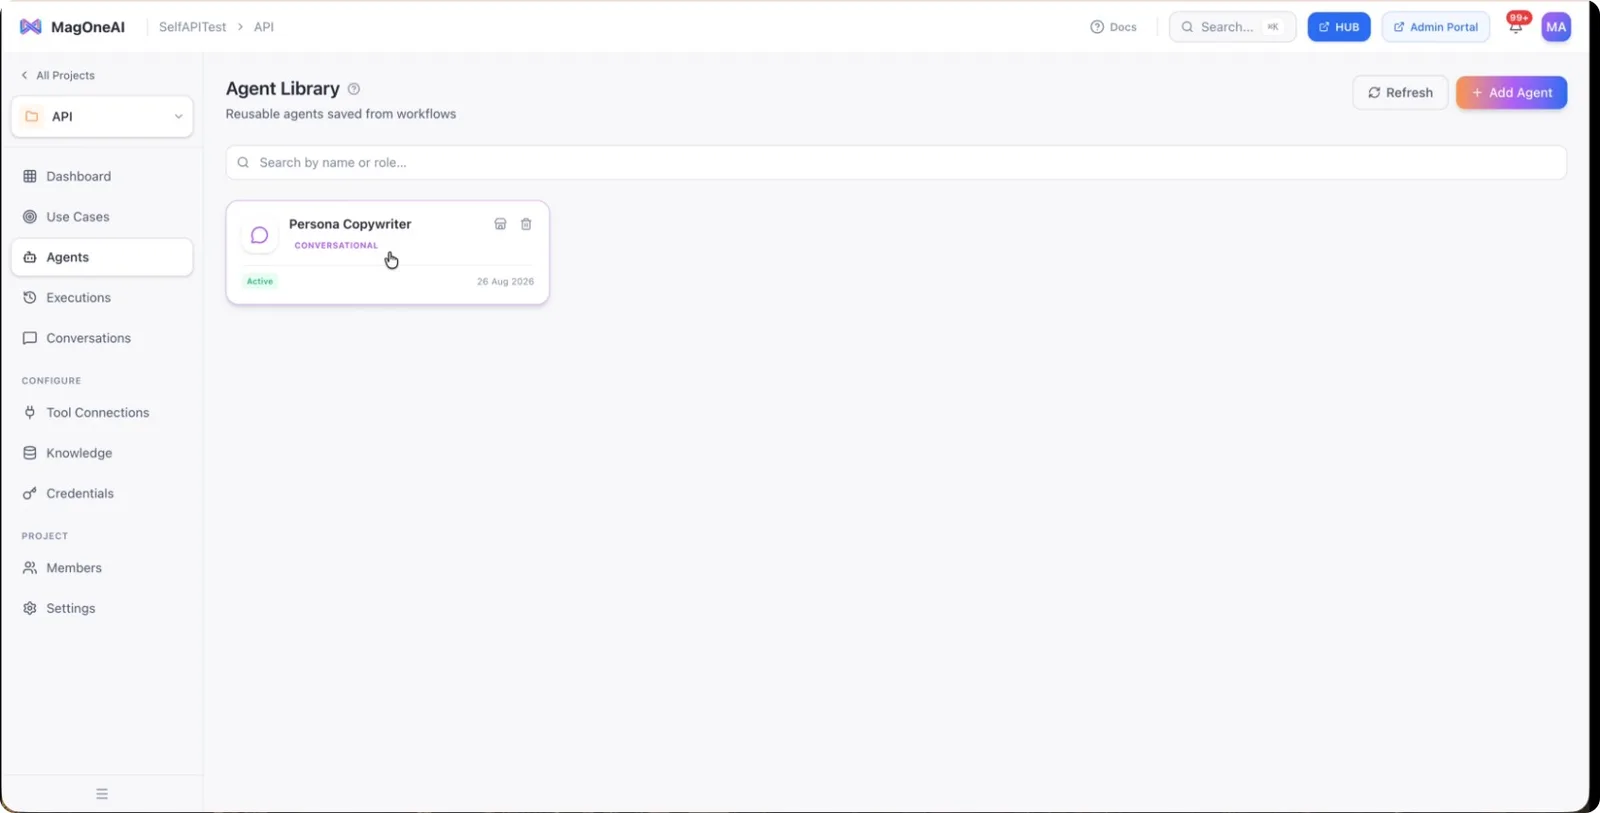The width and height of the screenshot is (1600, 813).
Task: Click the store icon on Persona Copywriter card
Action: [x=500, y=224]
